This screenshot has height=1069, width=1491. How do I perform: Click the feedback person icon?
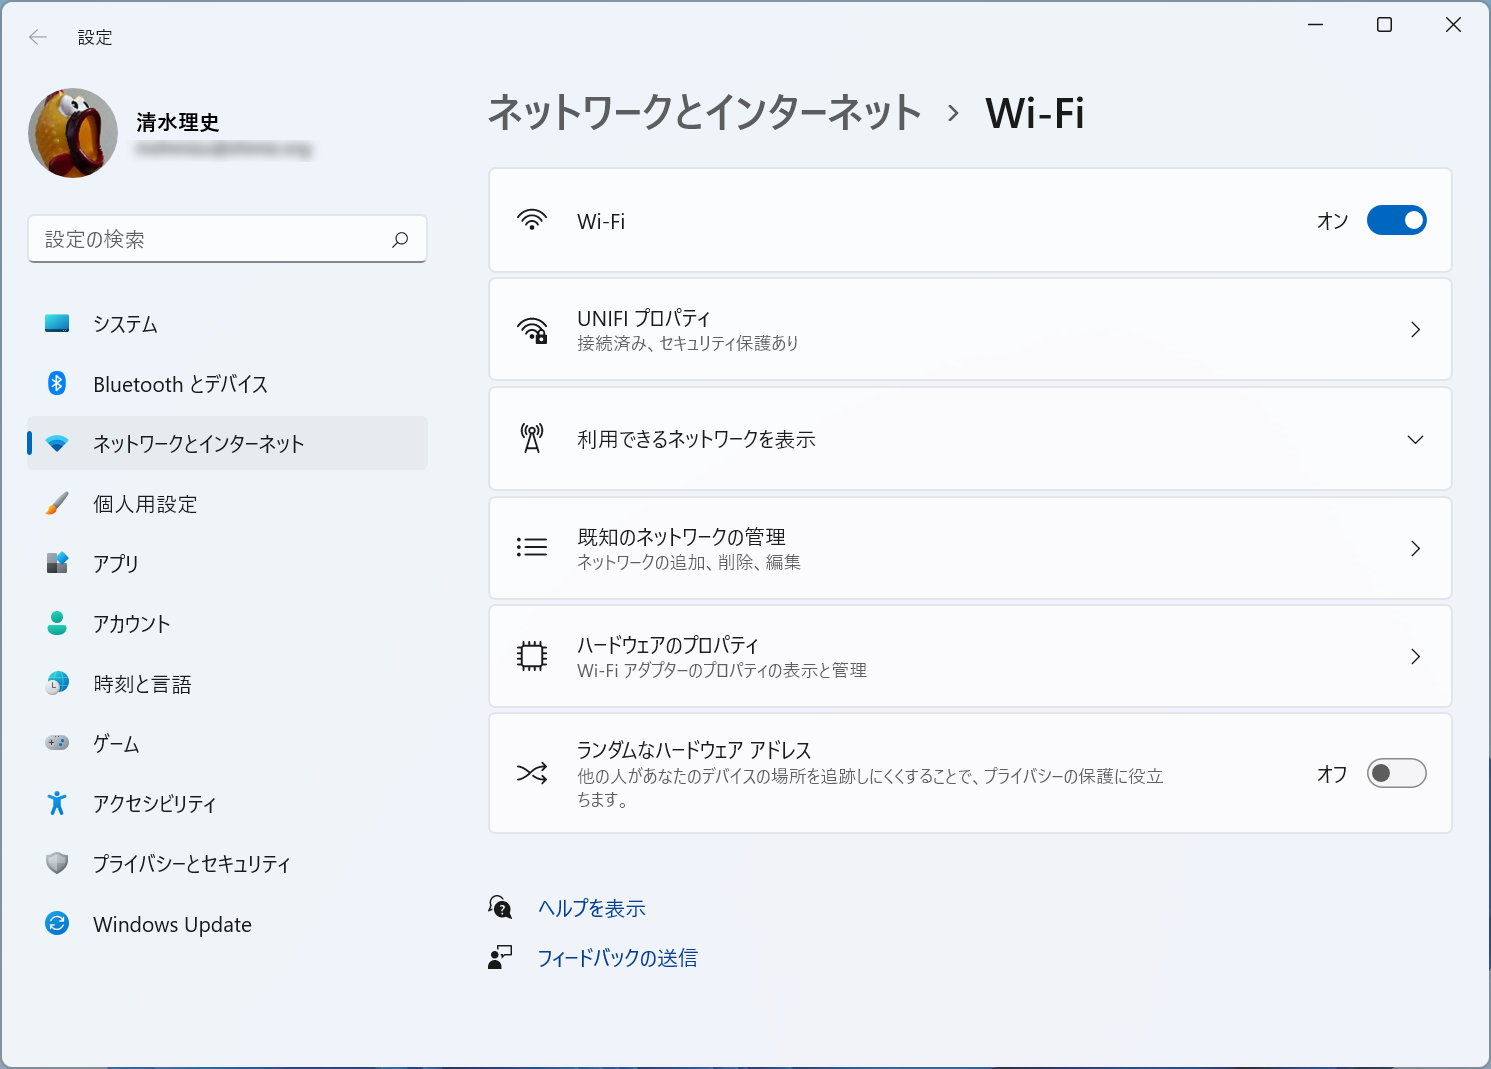pos(499,957)
